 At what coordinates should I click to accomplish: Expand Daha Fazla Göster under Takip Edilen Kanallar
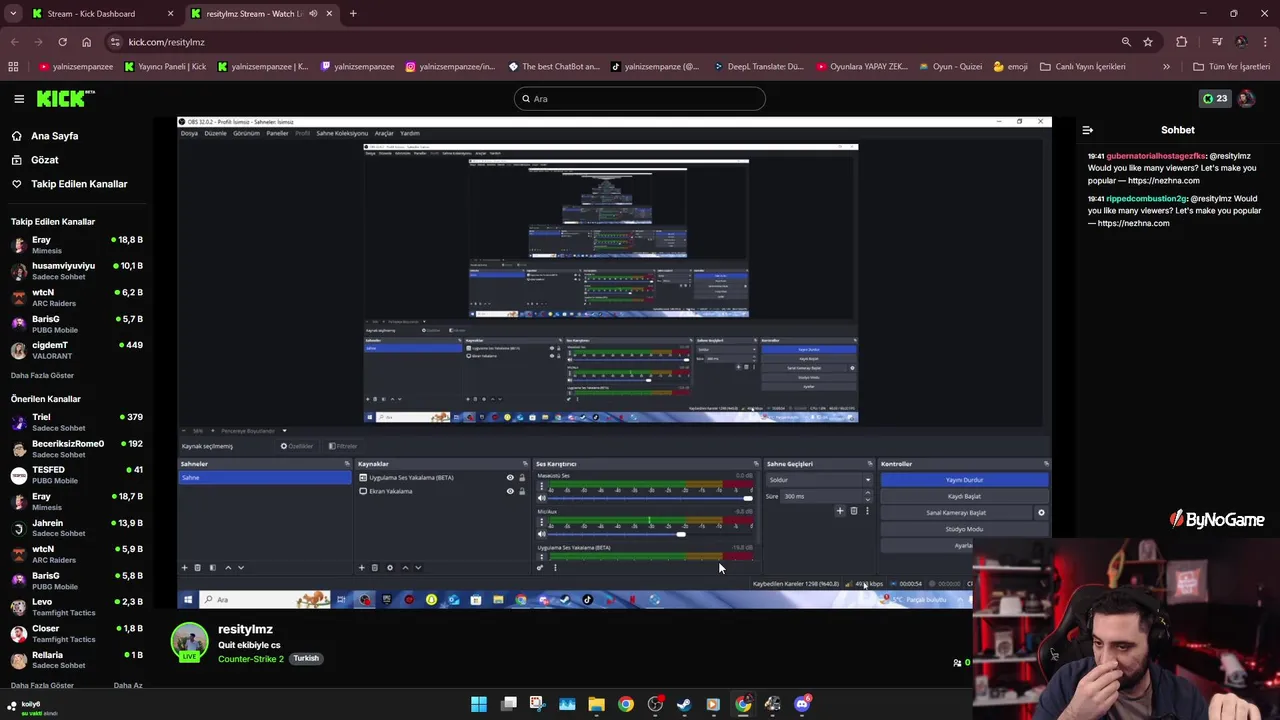pyautogui.click(x=42, y=375)
